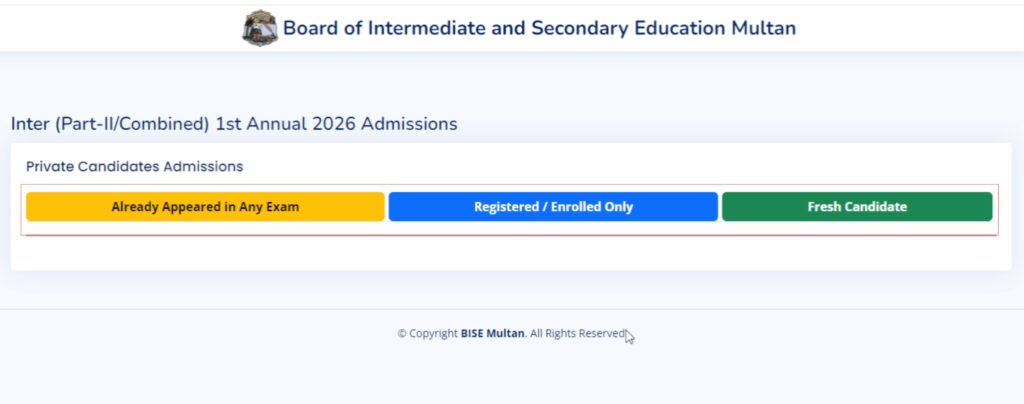
Task: Click the All Rights Reserved footer text
Action: tap(577, 333)
